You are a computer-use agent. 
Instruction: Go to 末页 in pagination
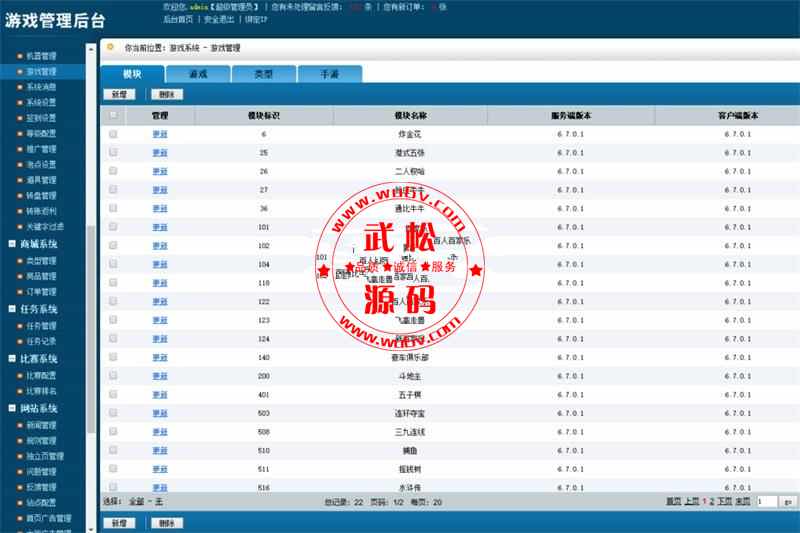743,502
